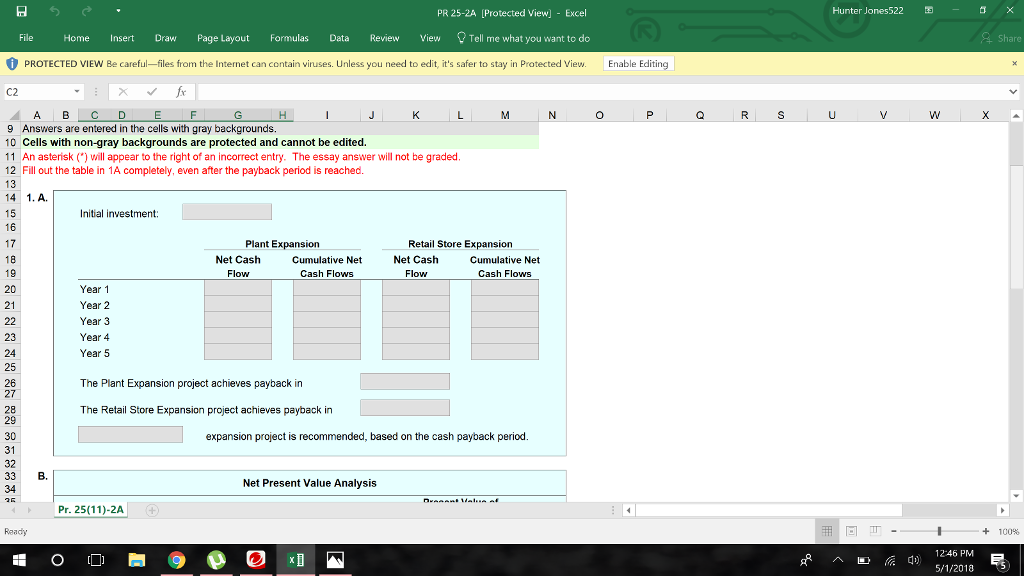Select column K header
This screenshot has height=576, width=1024.
(415, 115)
